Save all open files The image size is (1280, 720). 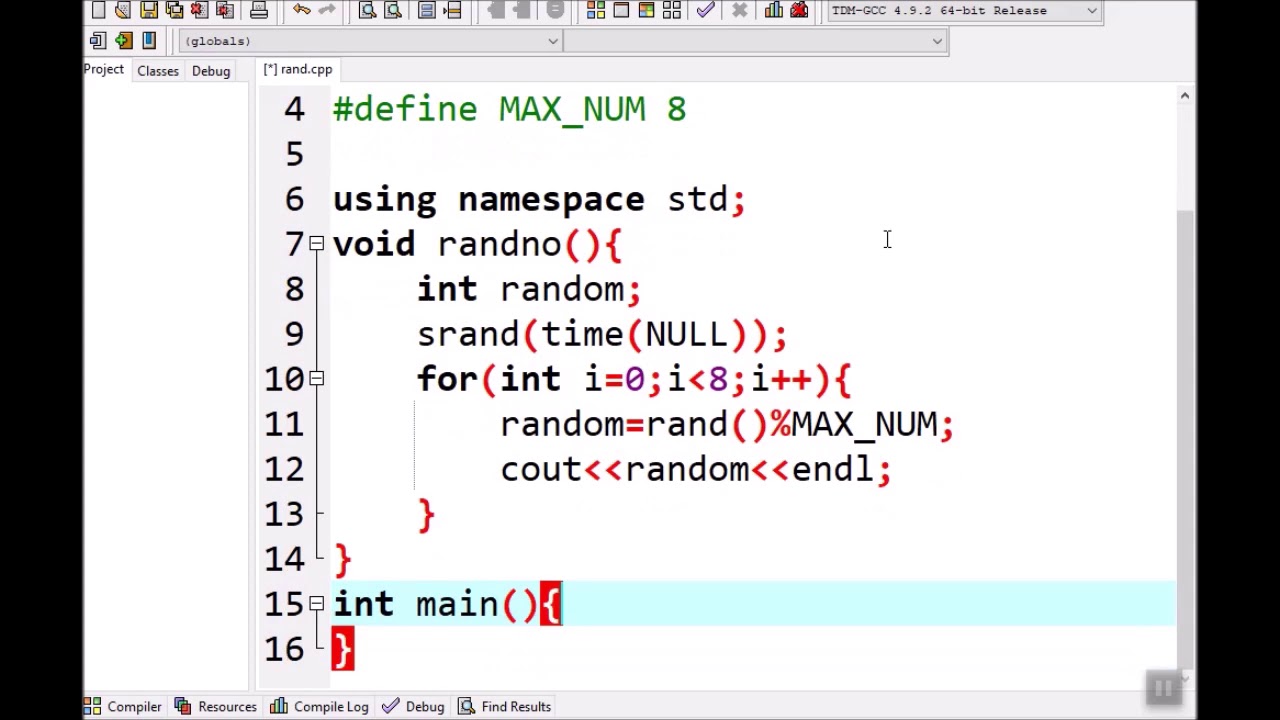(174, 10)
